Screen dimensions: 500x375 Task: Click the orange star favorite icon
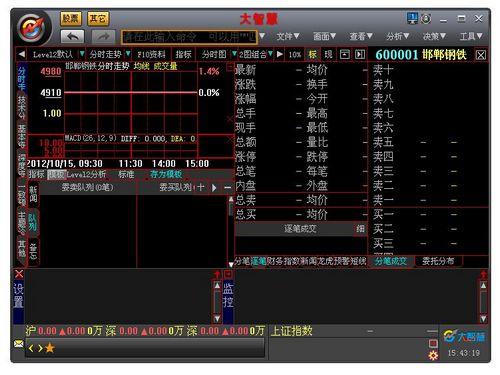coord(50,348)
